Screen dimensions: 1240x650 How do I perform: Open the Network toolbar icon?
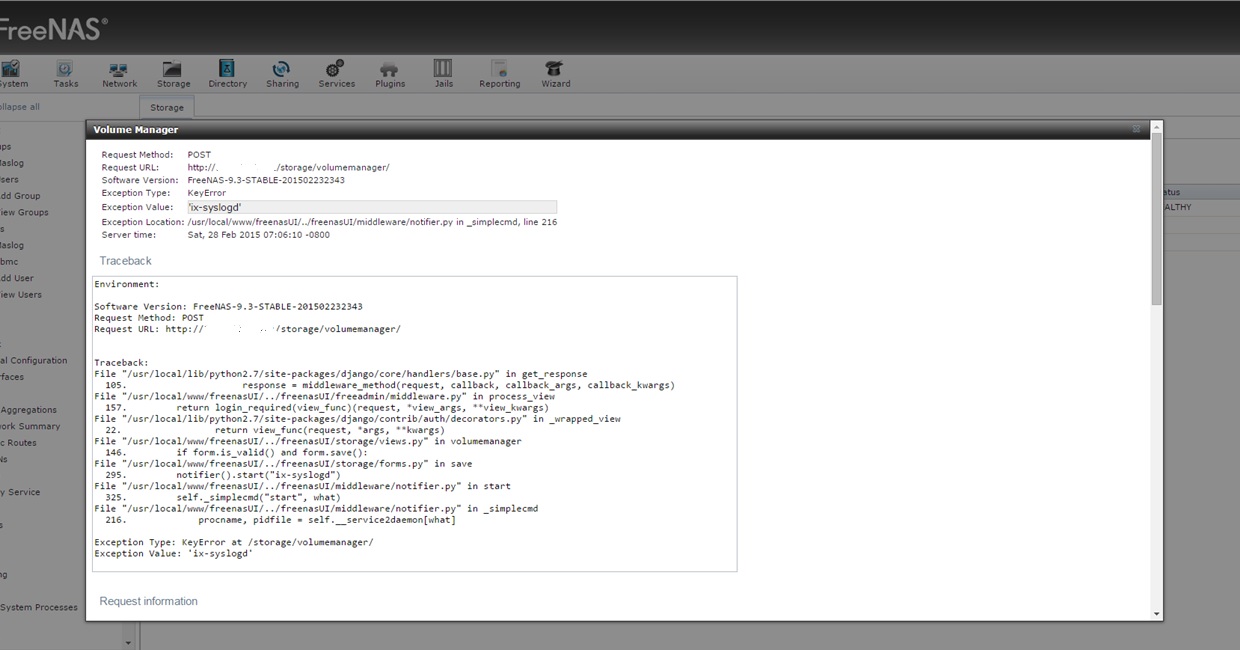119,74
